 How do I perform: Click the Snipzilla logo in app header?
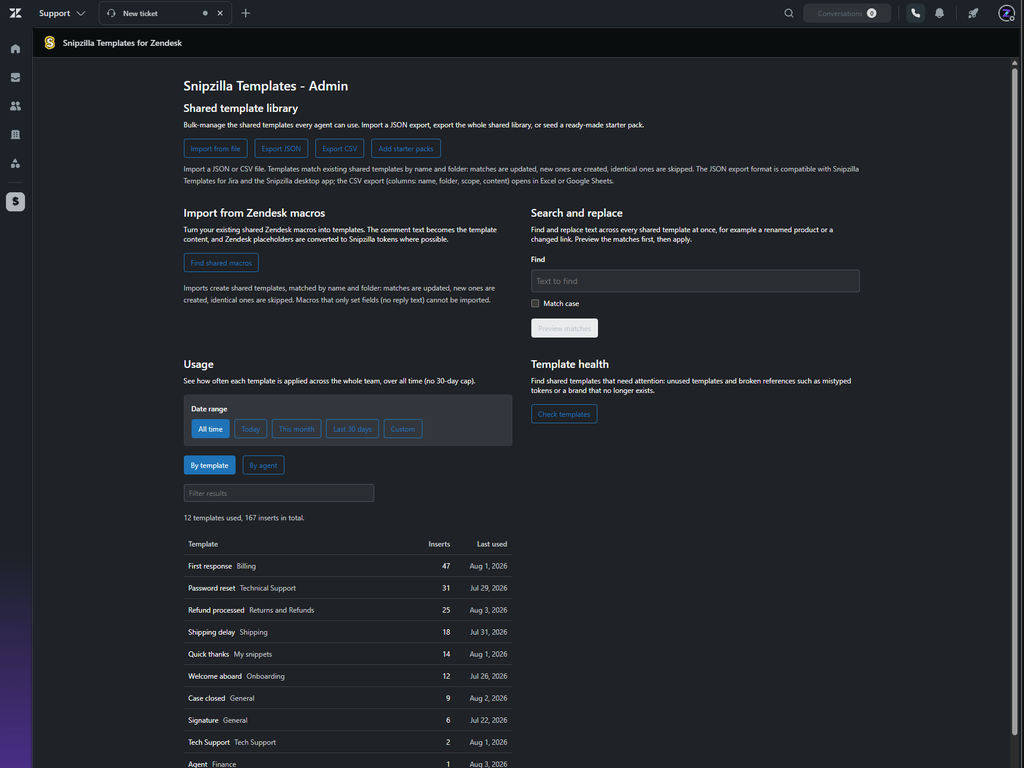(x=50, y=43)
